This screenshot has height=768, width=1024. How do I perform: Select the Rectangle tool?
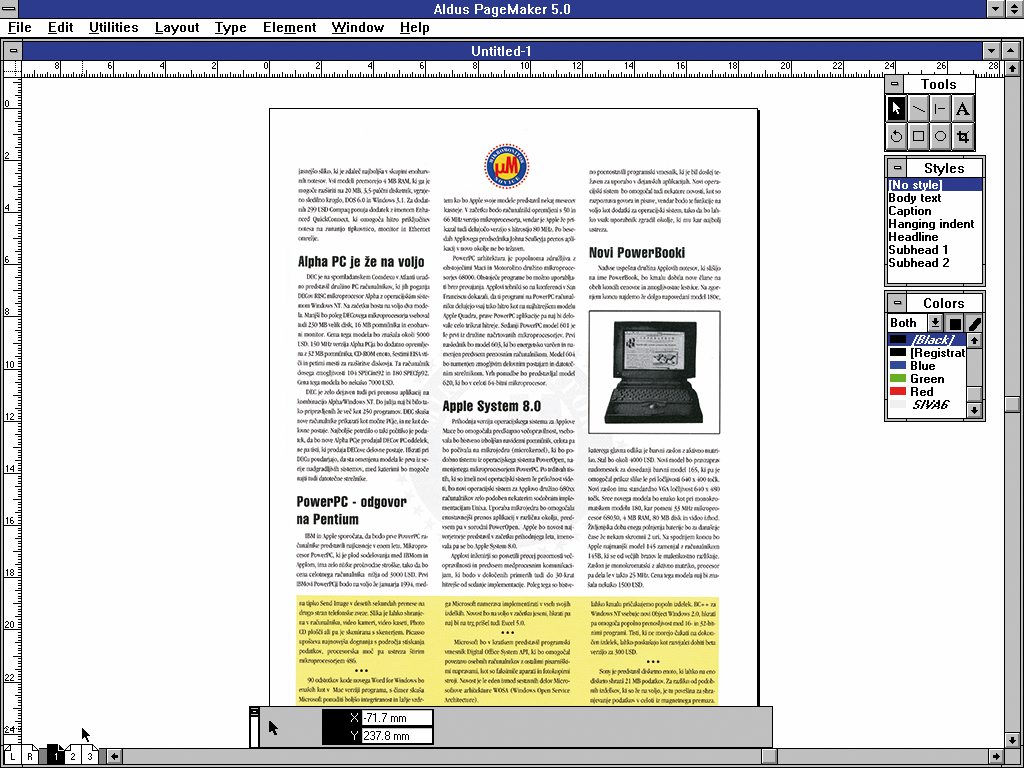coord(918,136)
